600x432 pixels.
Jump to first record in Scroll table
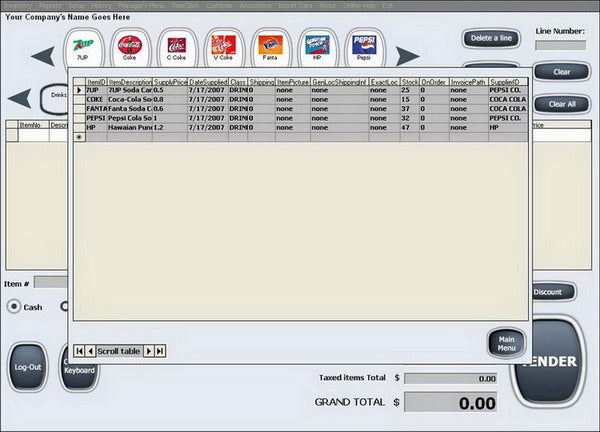(x=79, y=351)
